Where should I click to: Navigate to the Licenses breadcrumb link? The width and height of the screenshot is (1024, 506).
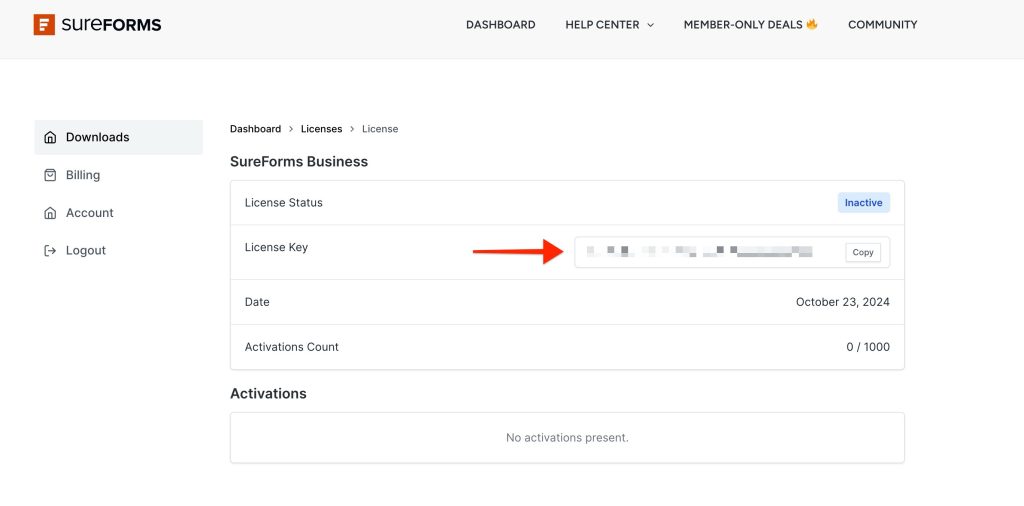point(321,129)
